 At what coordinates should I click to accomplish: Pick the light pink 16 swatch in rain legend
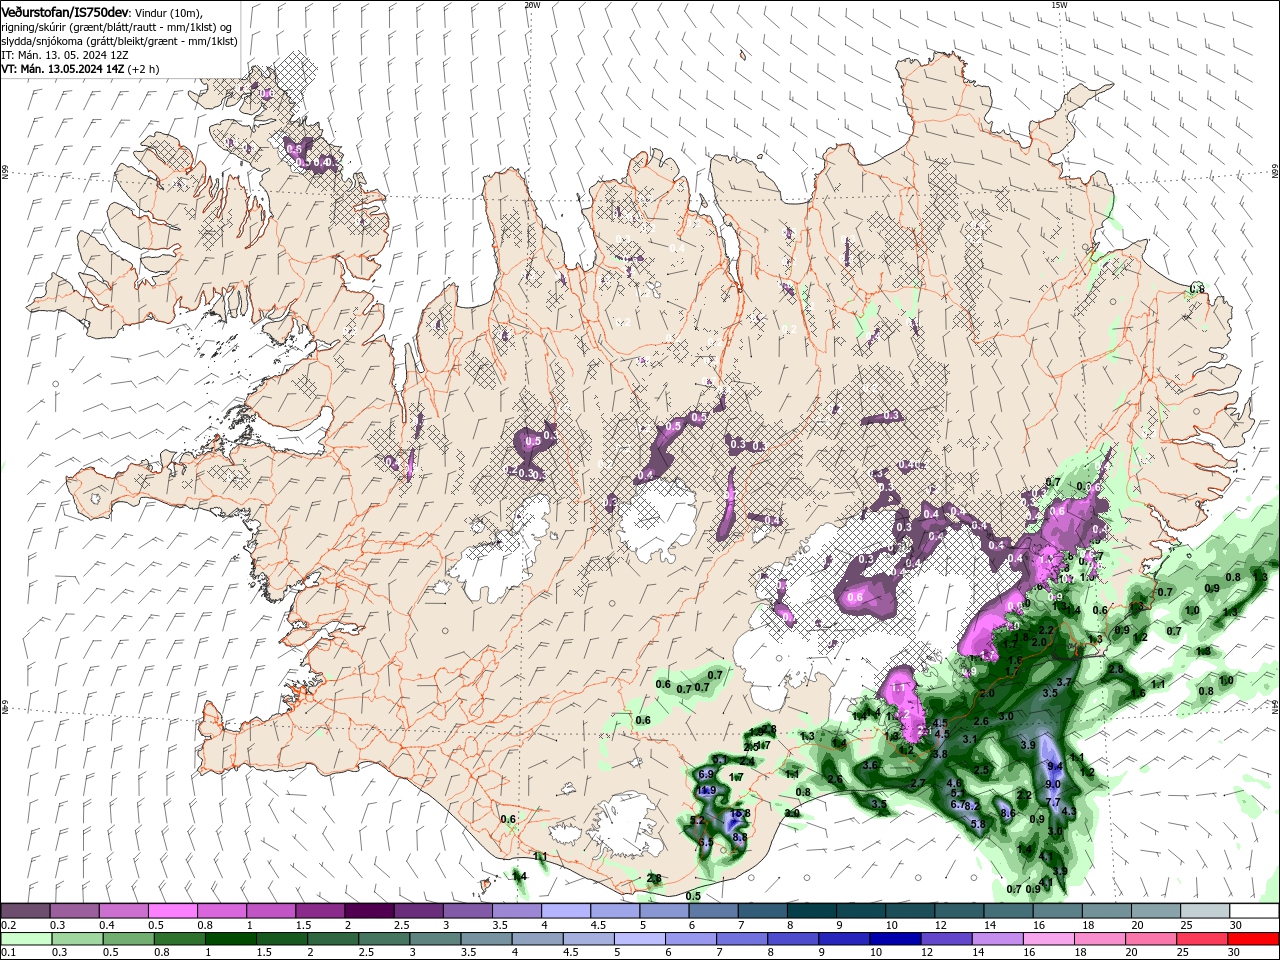coord(1048,939)
